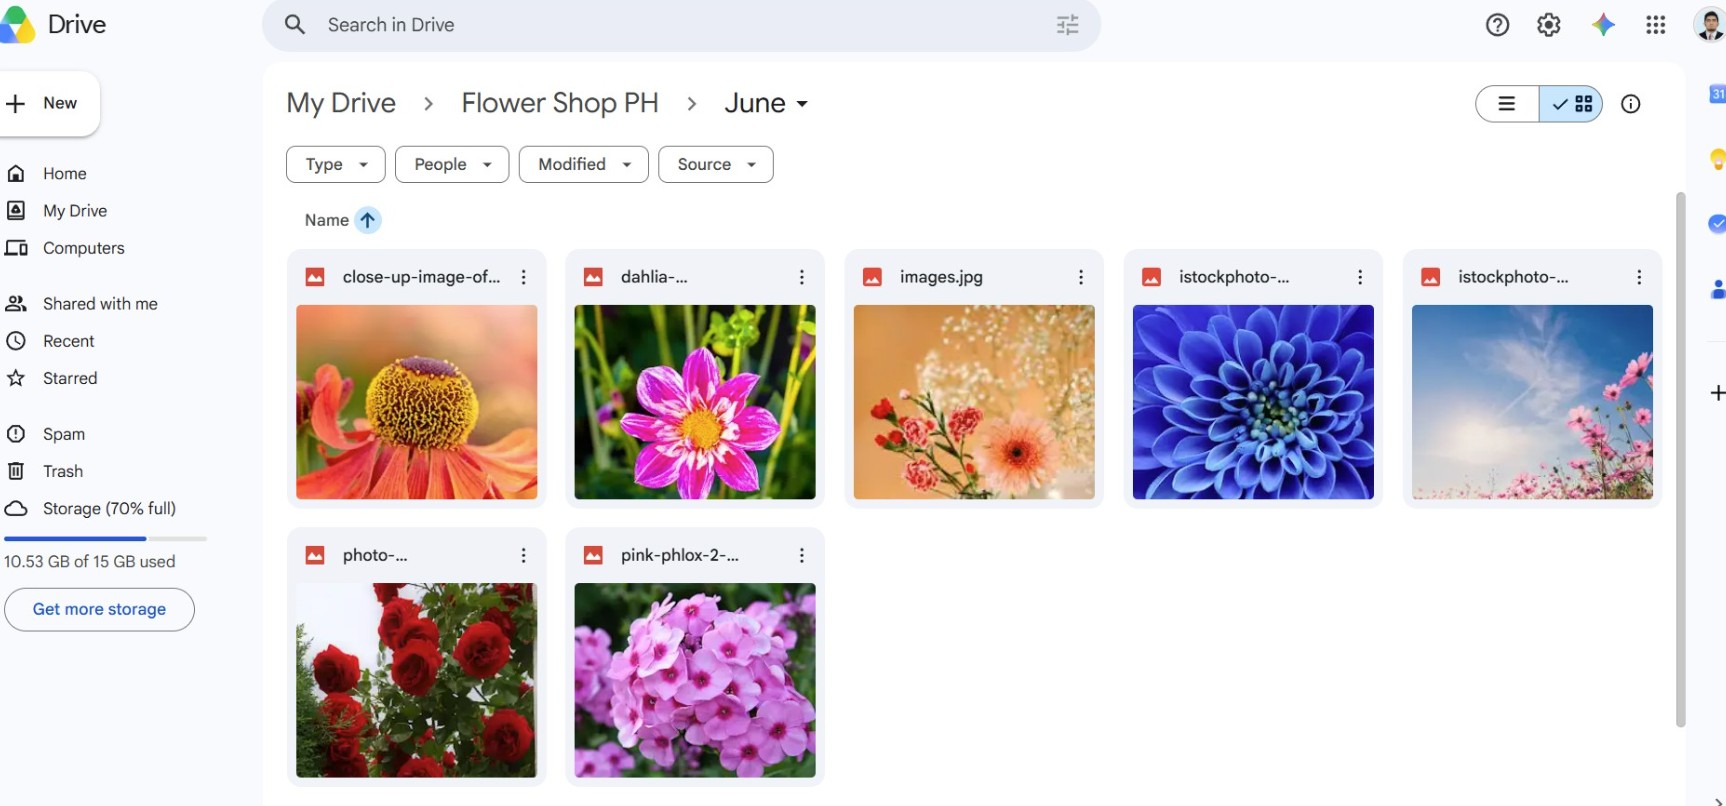Open more actions for photo- file
The width and height of the screenshot is (1726, 806).
524,555
